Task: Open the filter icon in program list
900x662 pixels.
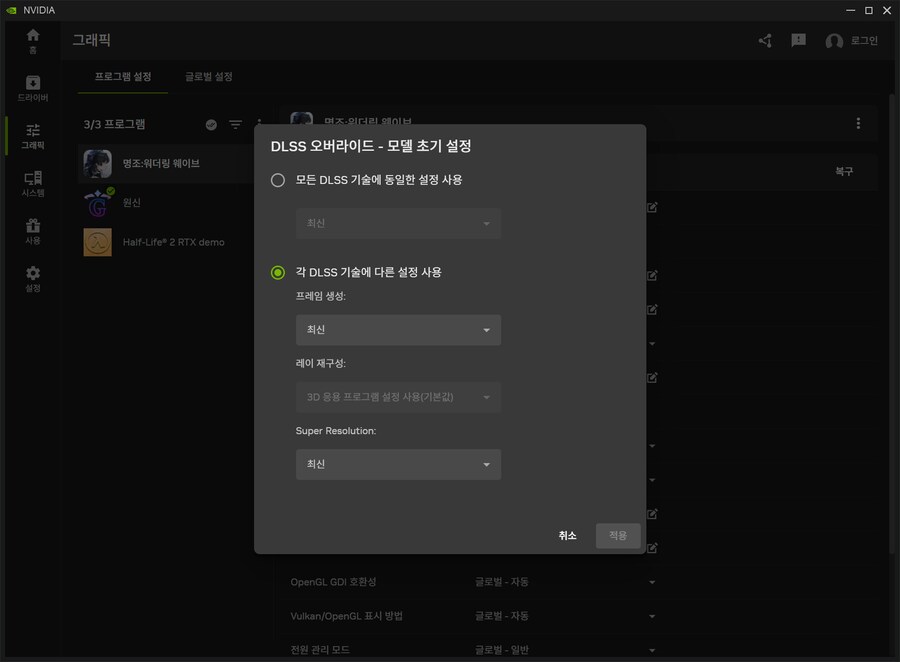Action: coord(235,125)
